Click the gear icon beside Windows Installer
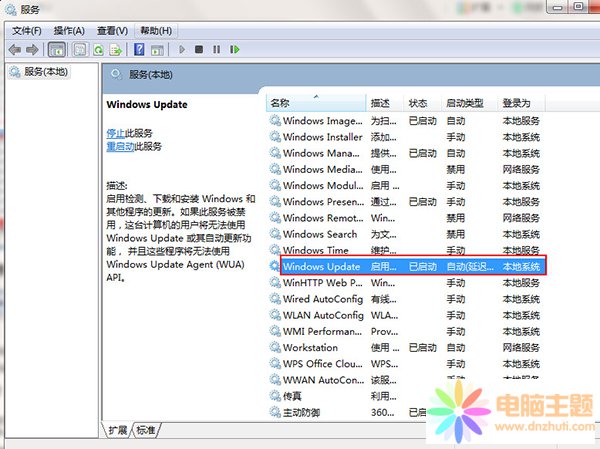Screen dimensions: 600x449 click(x=275, y=137)
